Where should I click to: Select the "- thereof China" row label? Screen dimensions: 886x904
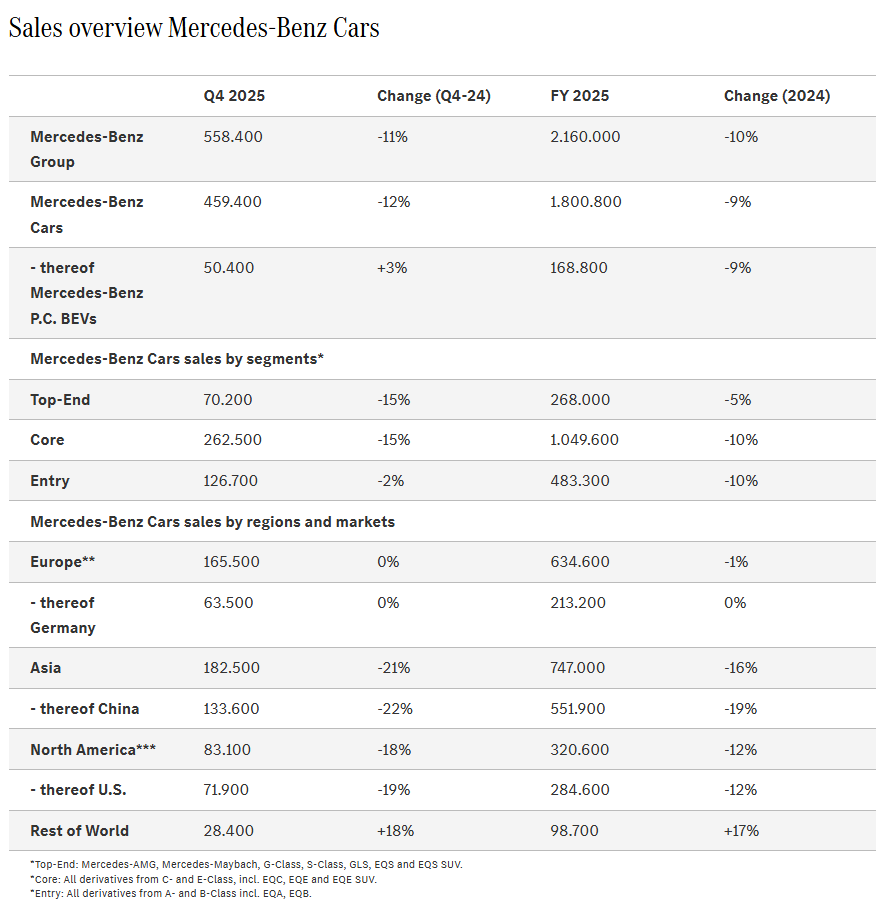coord(85,709)
